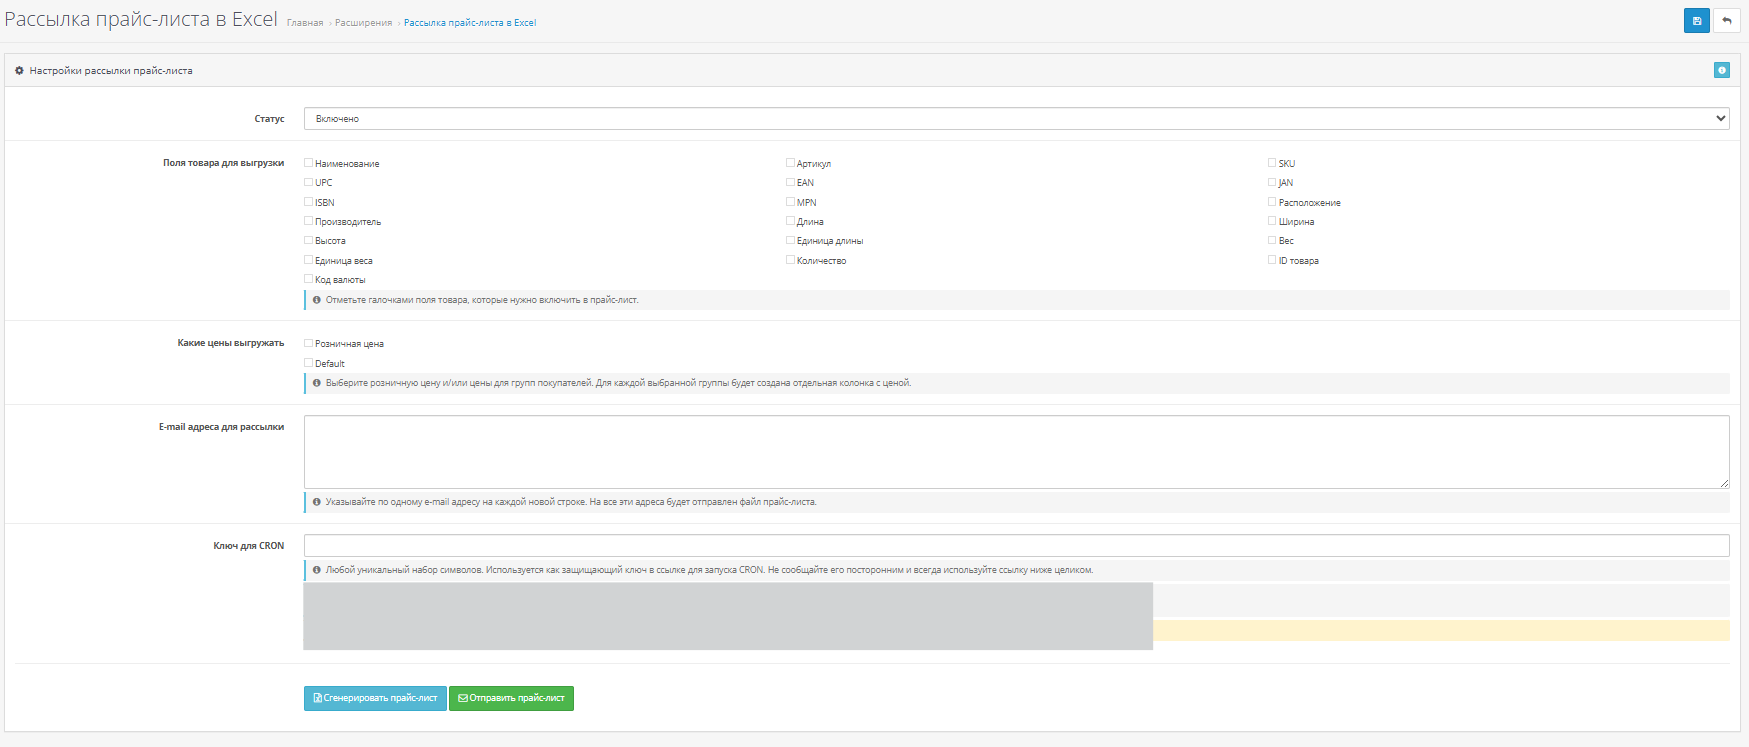Enable the Наименование checkbox
Viewport: 1749px width, 747px height.
[x=309, y=163]
